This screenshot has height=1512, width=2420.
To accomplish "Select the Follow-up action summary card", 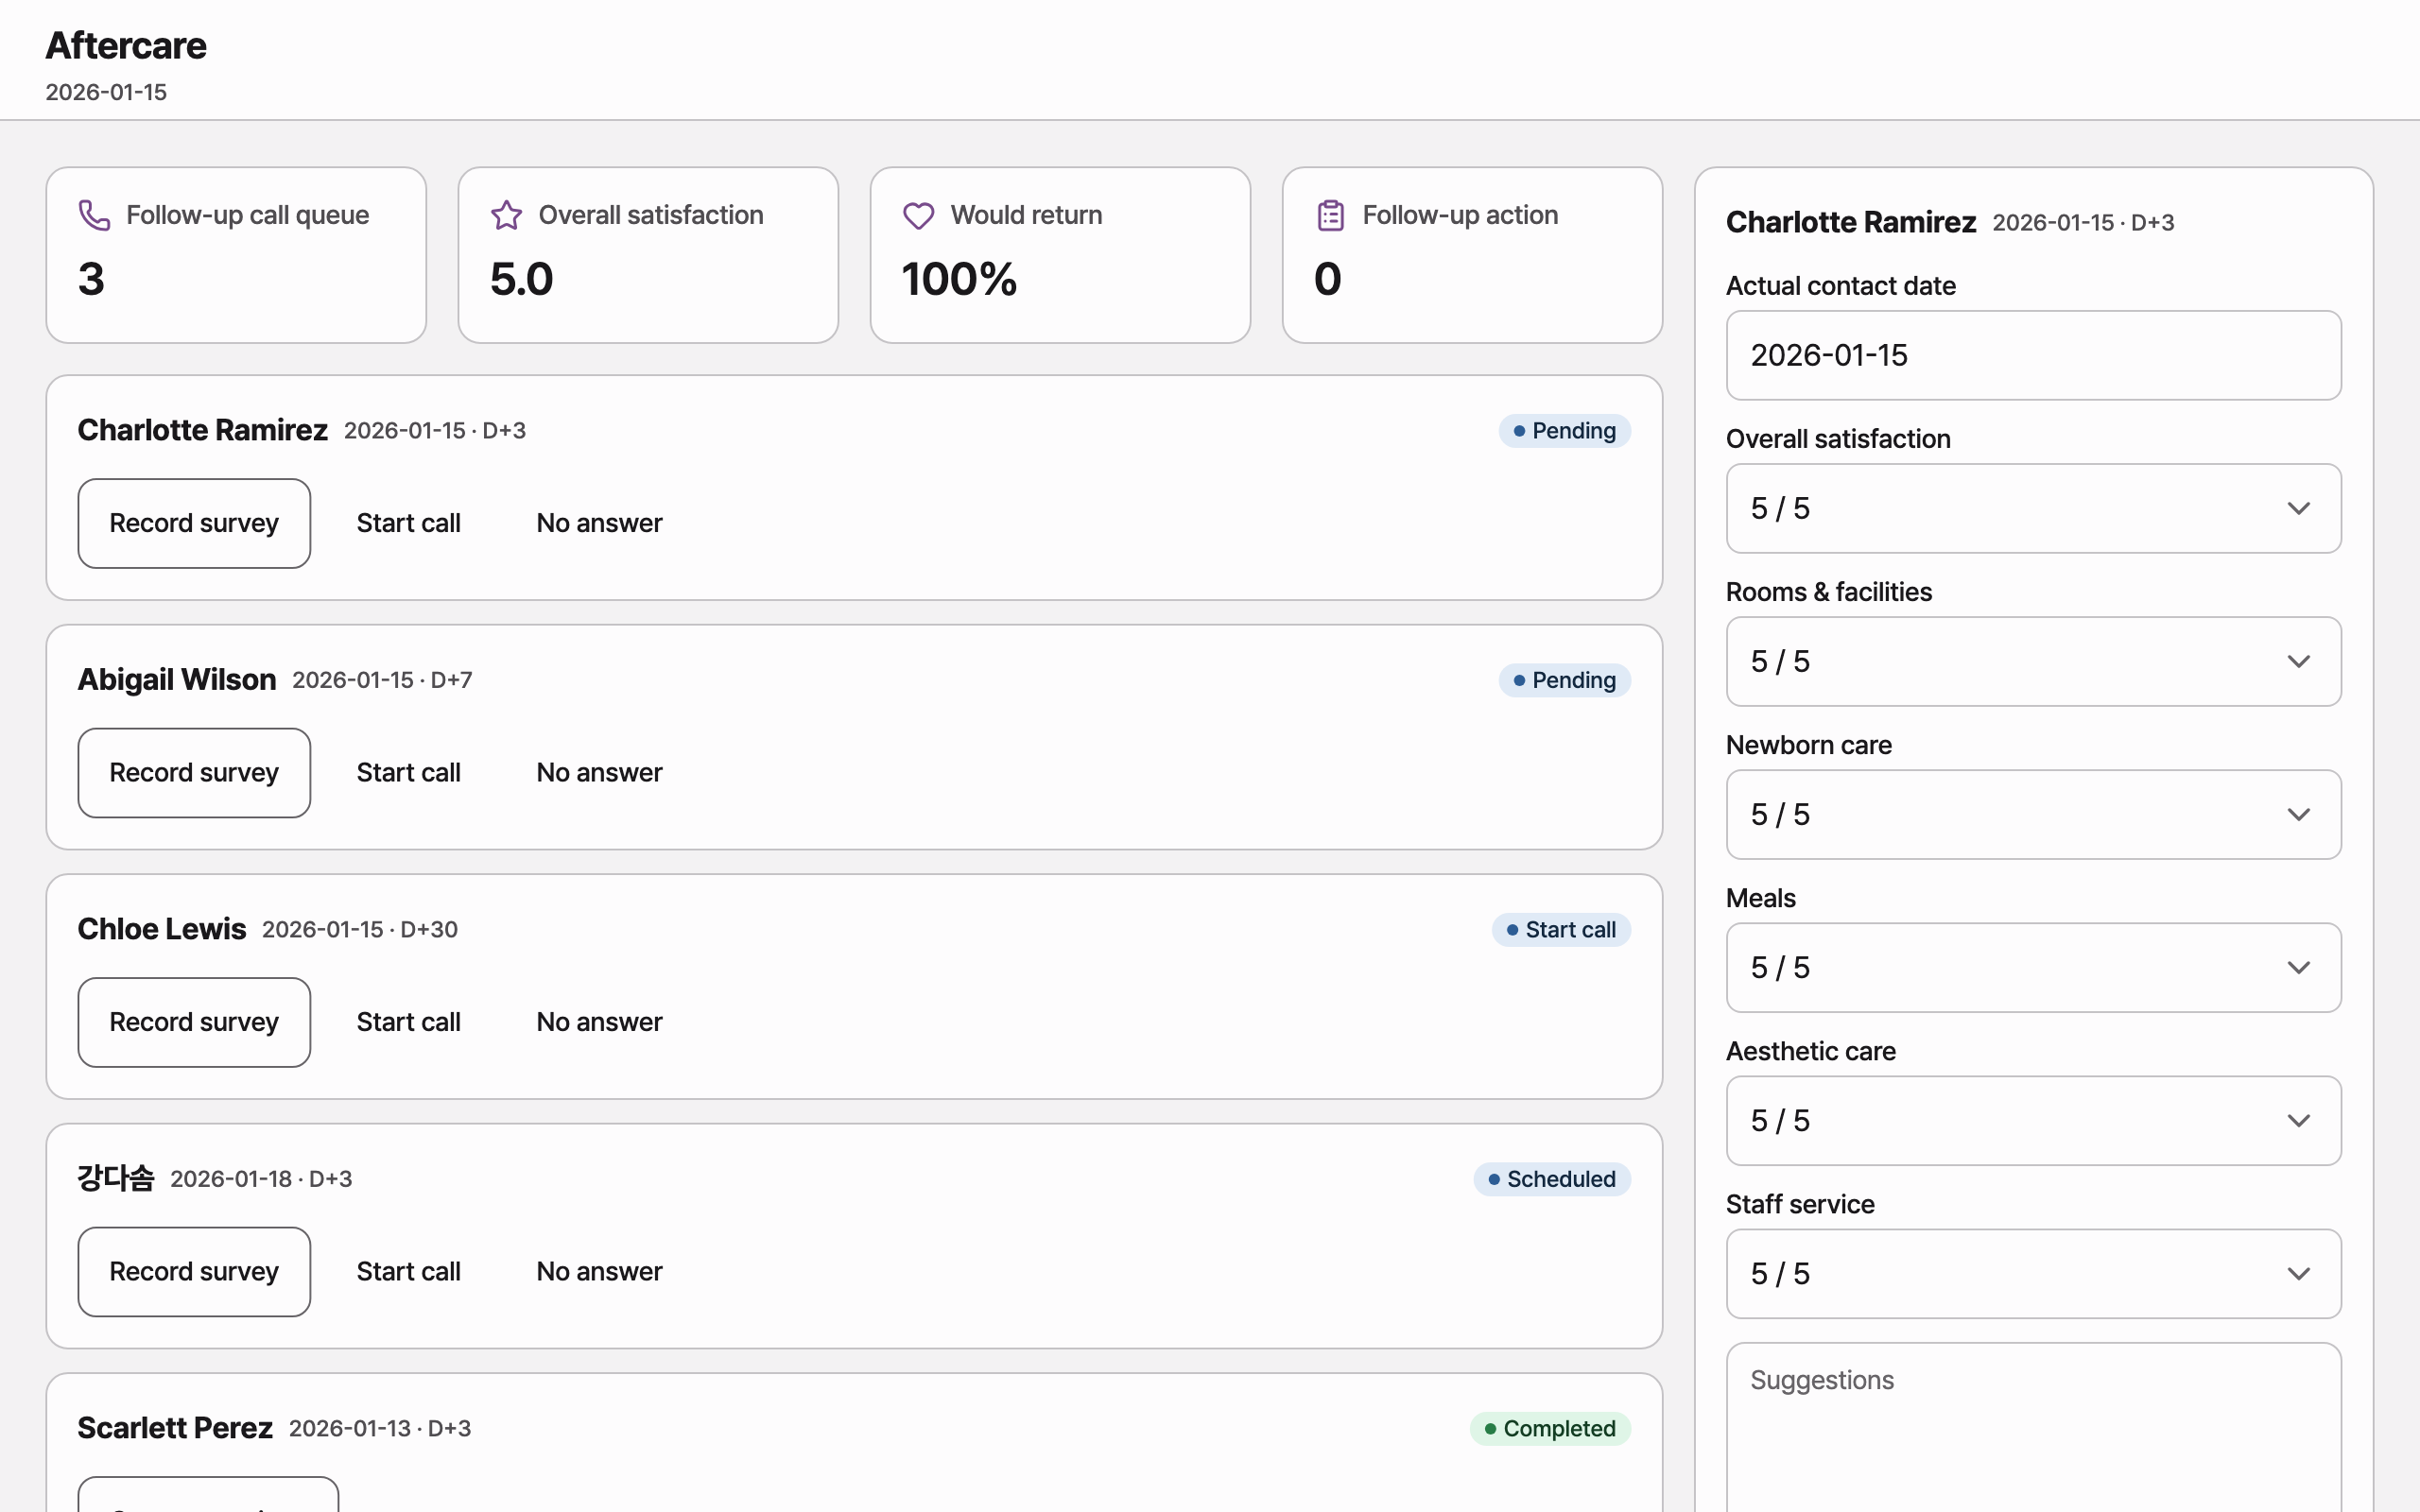I will [x=1472, y=255].
